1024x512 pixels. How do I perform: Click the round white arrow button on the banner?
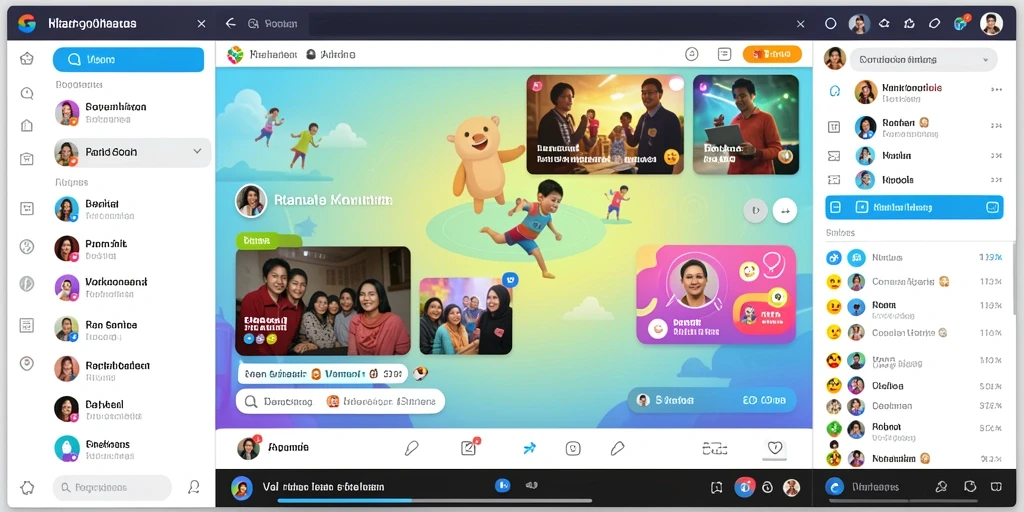click(785, 210)
